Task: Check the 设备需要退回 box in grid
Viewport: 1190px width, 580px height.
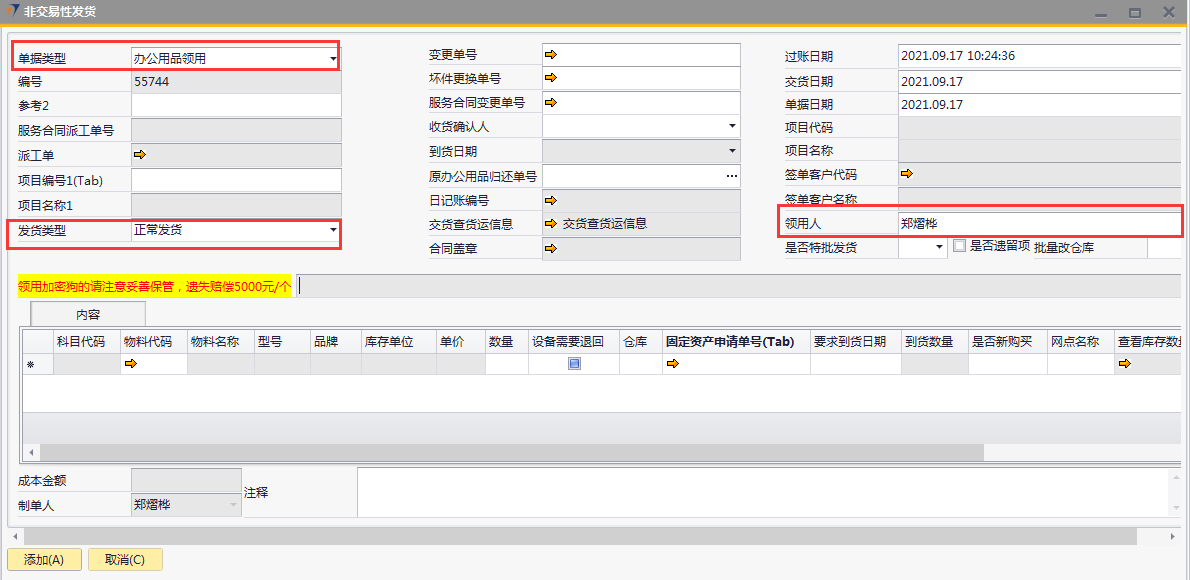Action: [574, 364]
